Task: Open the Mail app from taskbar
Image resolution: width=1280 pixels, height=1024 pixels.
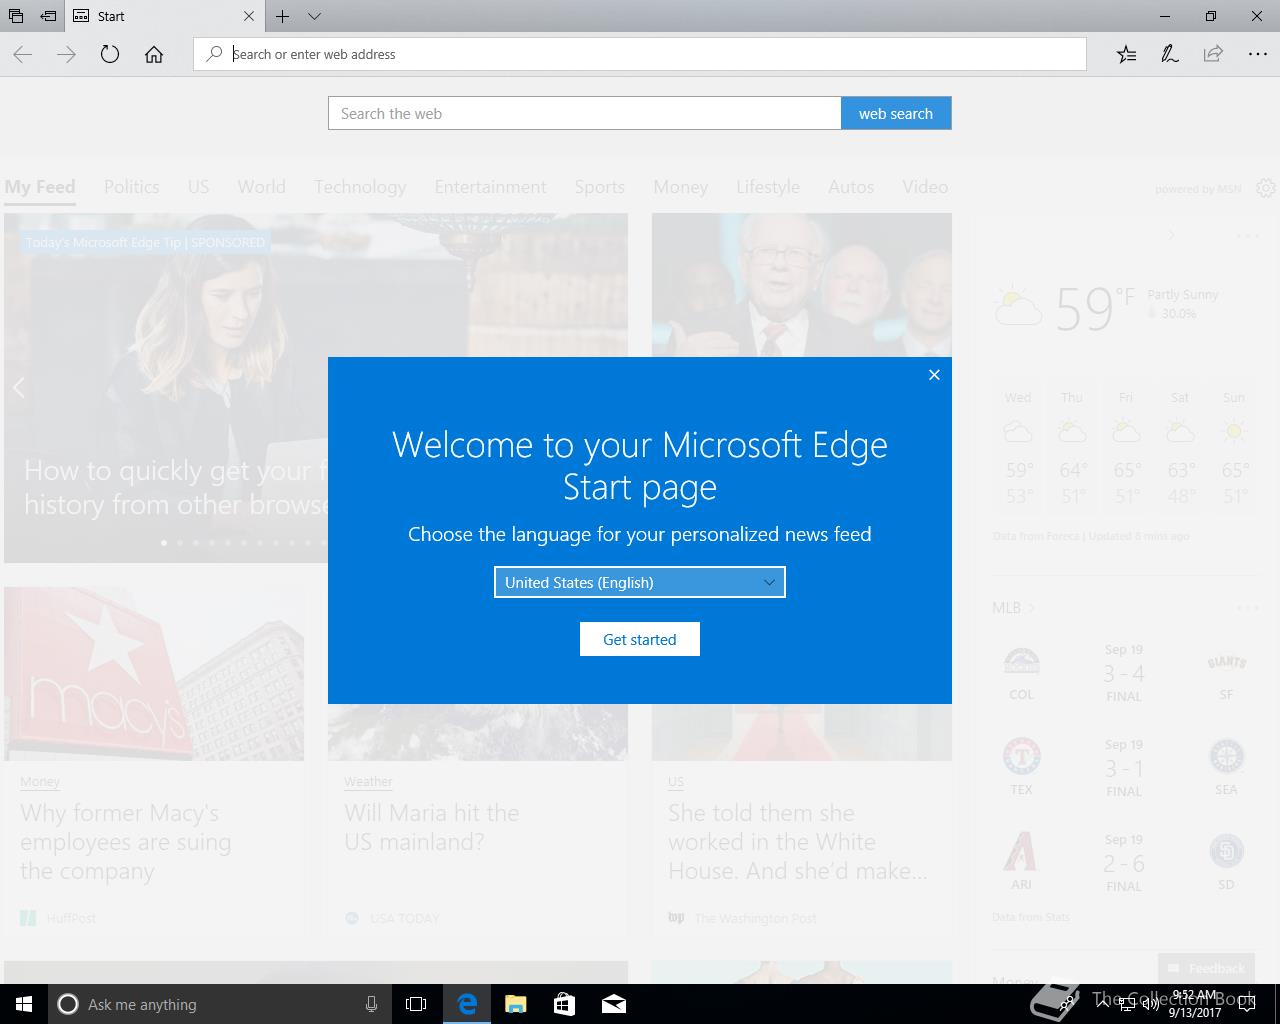Action: (614, 1004)
